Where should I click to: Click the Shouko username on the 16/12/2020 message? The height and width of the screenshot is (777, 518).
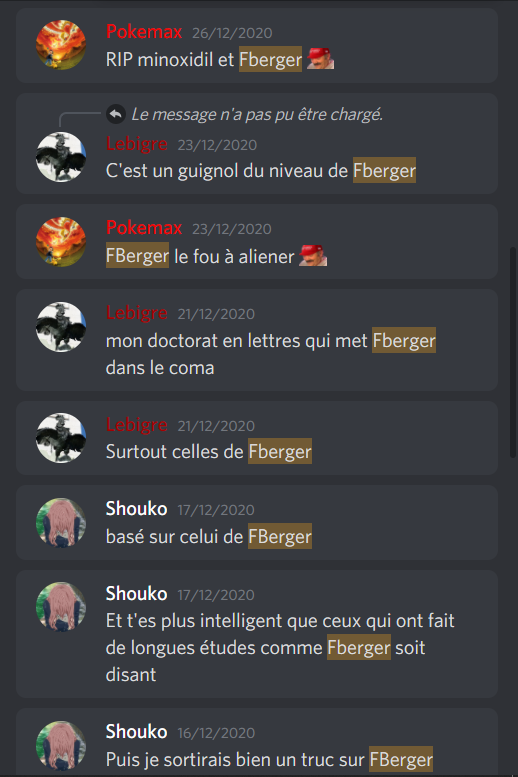pyautogui.click(x=136, y=732)
